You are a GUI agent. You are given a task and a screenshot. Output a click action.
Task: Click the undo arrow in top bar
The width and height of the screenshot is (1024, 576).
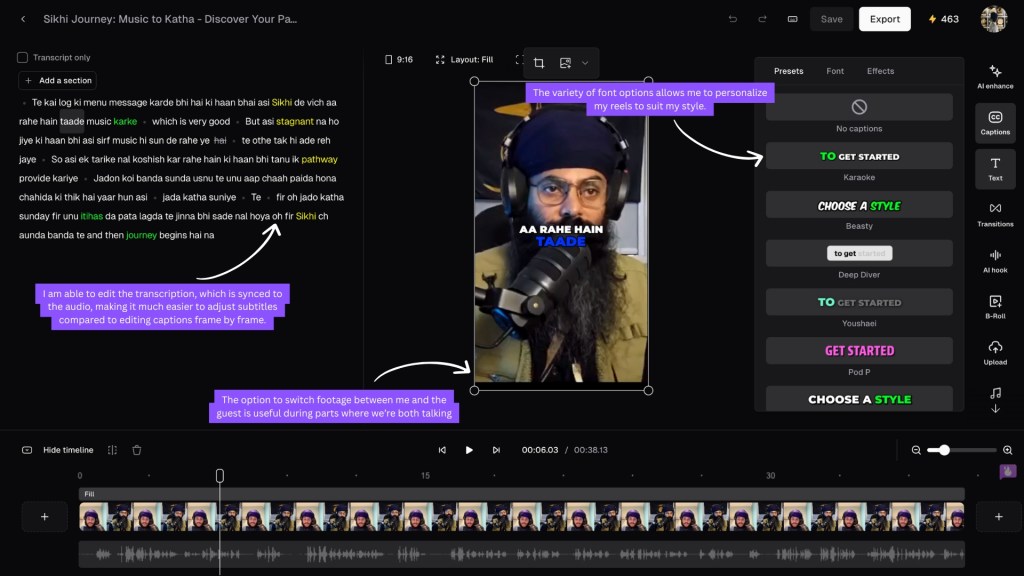click(x=733, y=19)
